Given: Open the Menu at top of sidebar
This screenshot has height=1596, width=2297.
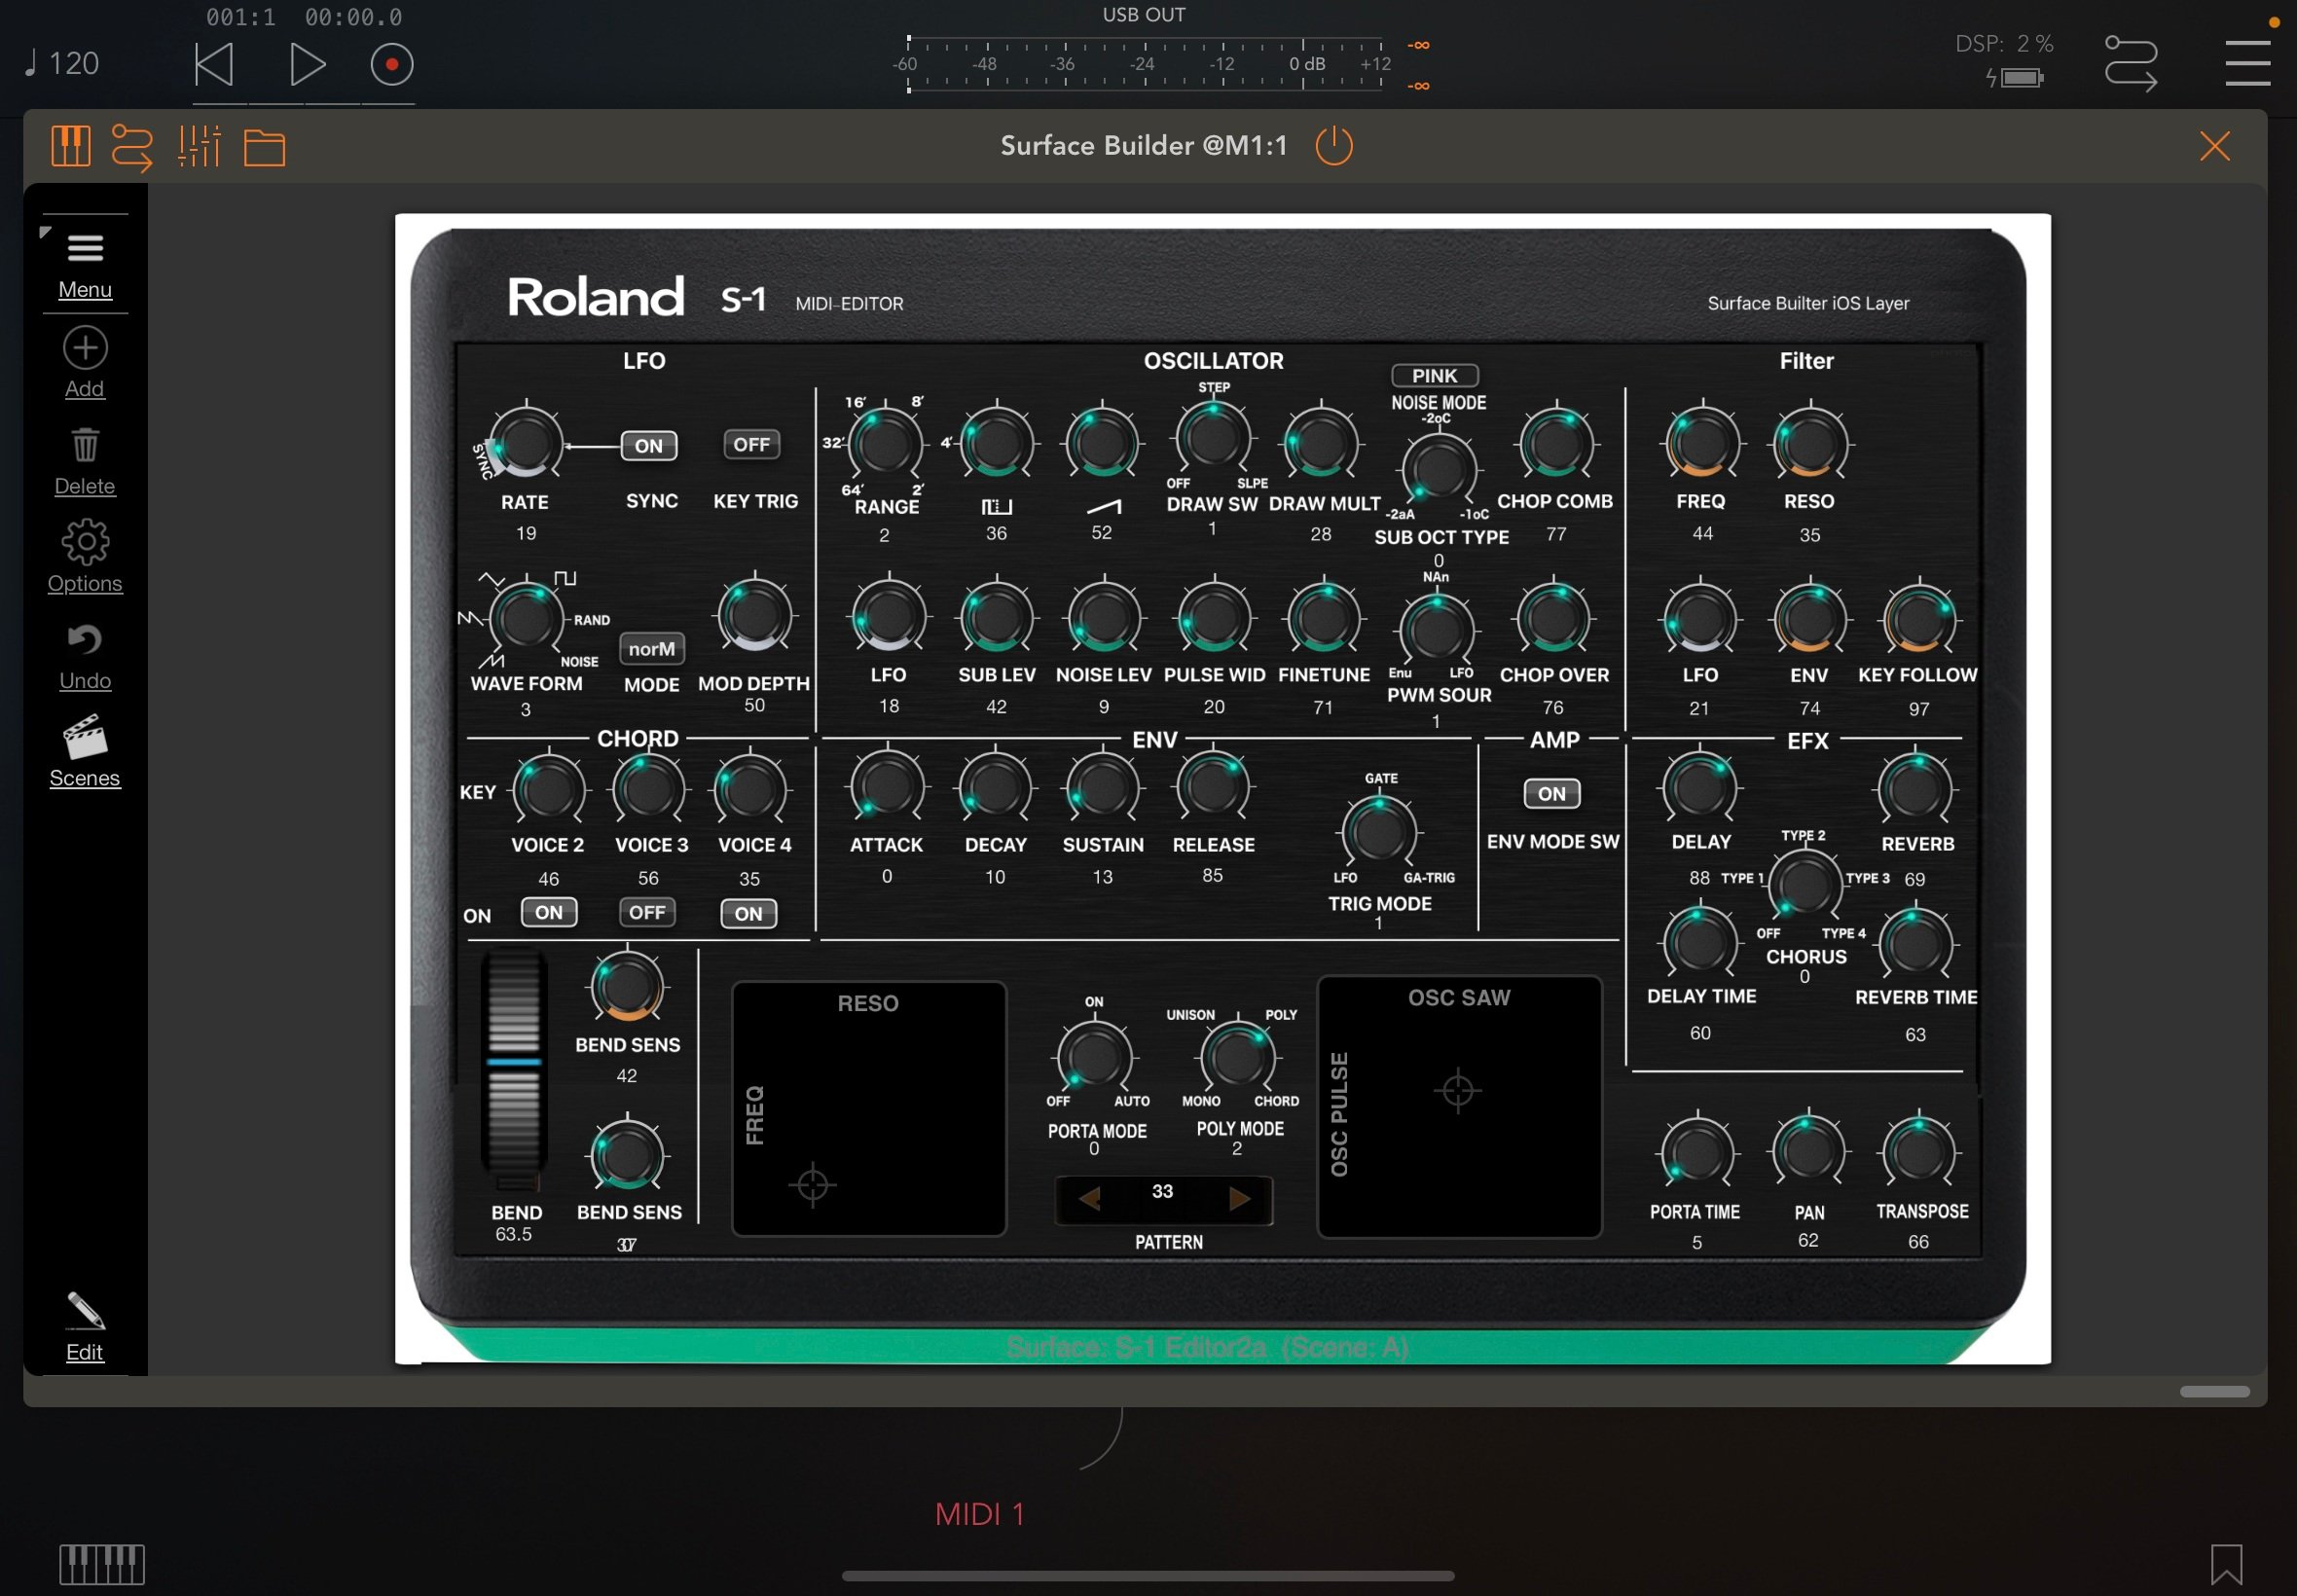Looking at the screenshot, I should [x=84, y=247].
